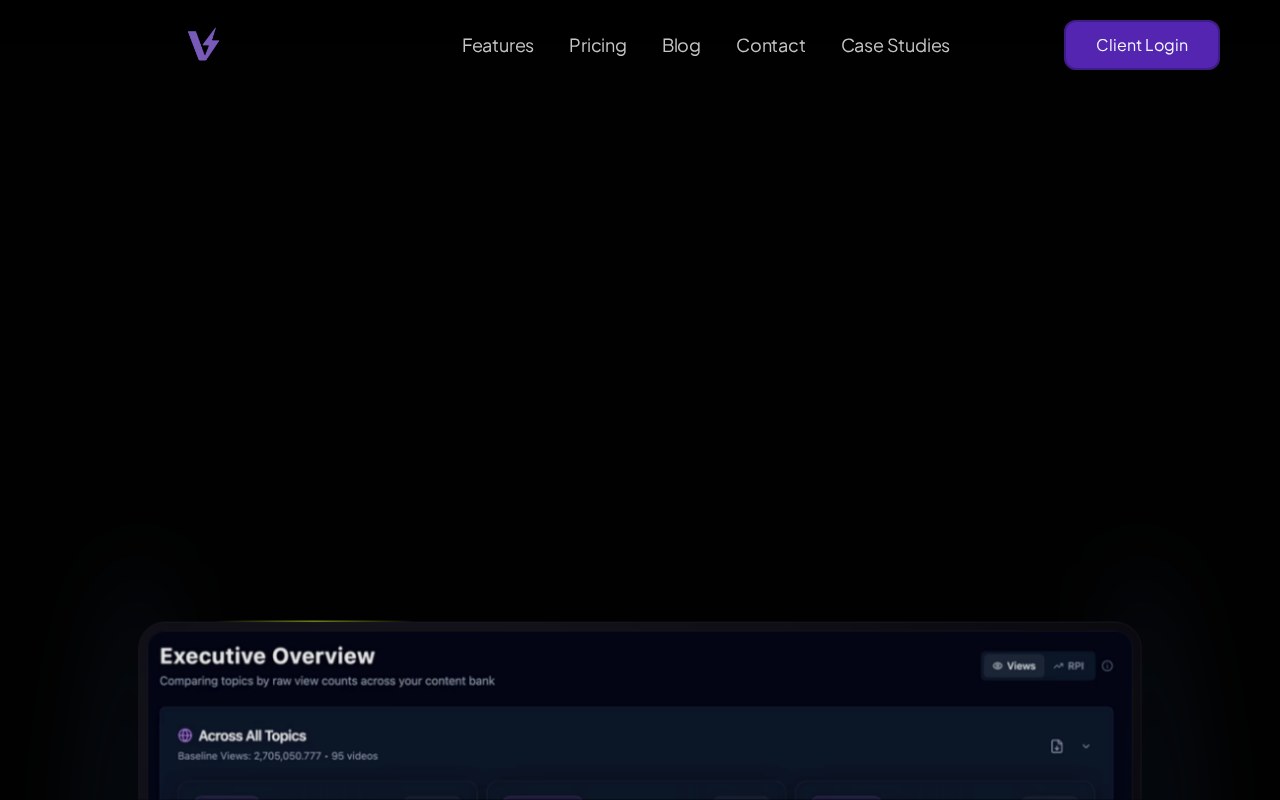Screen dimensions: 1280x800
Task: Click the Executive Overview heading
Action: 267,656
